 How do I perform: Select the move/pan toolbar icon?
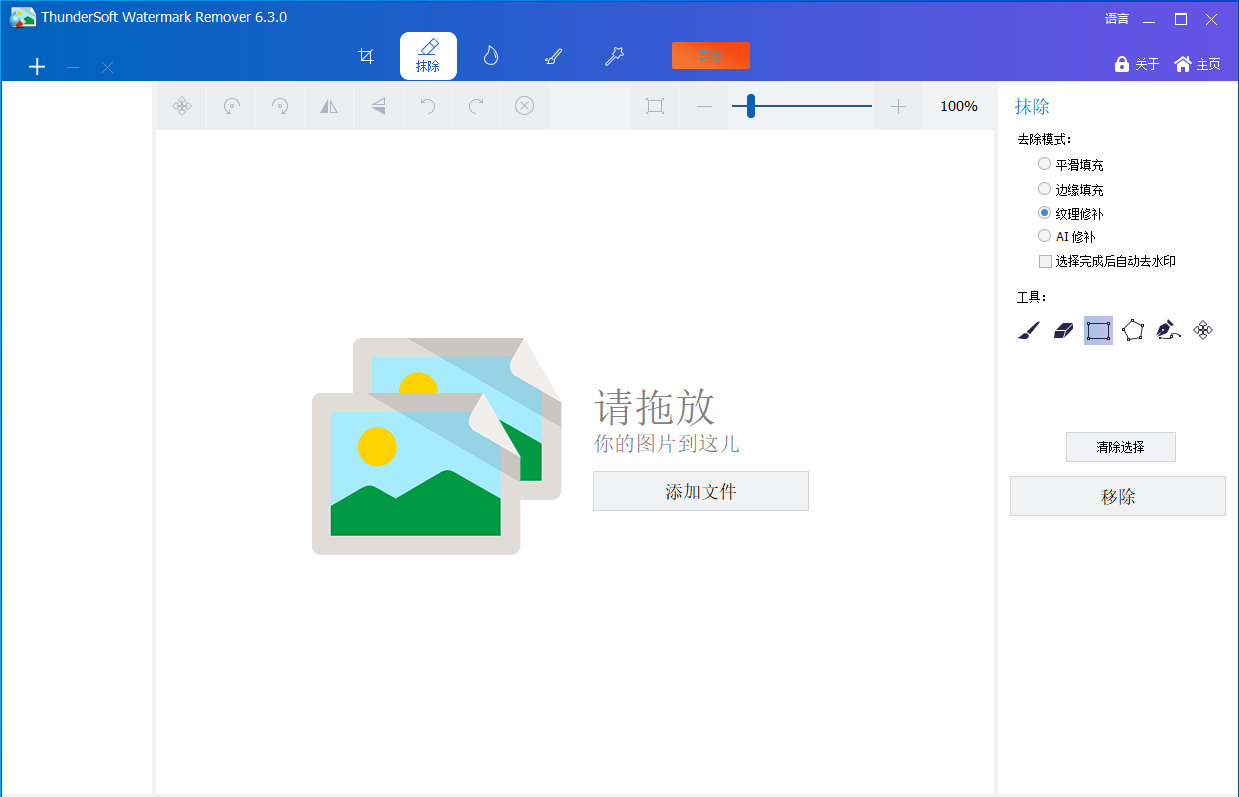(182, 106)
